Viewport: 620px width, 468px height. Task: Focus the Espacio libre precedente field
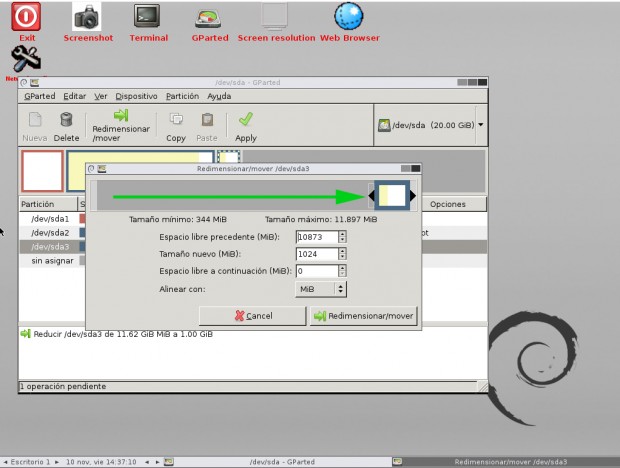(317, 237)
